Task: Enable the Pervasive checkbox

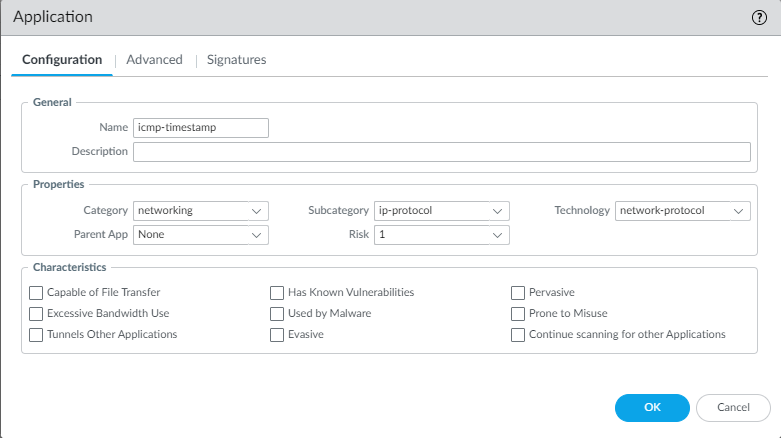Action: [518, 293]
